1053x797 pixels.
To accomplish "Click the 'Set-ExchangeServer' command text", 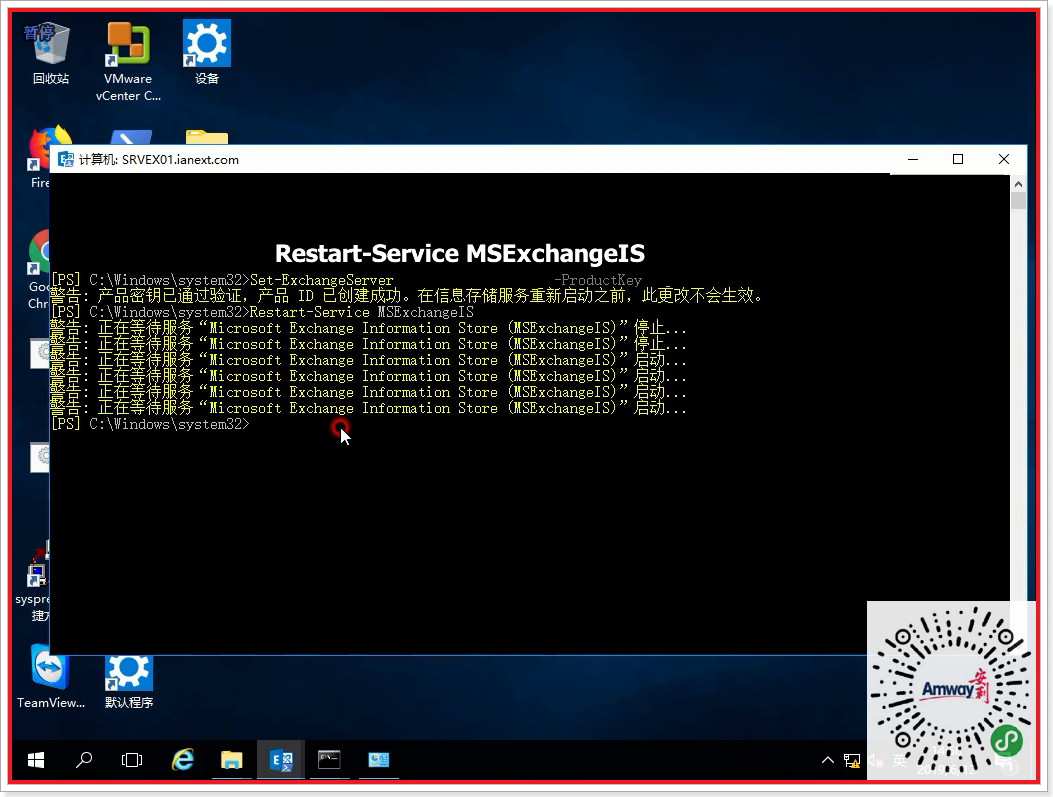I will click(x=322, y=280).
